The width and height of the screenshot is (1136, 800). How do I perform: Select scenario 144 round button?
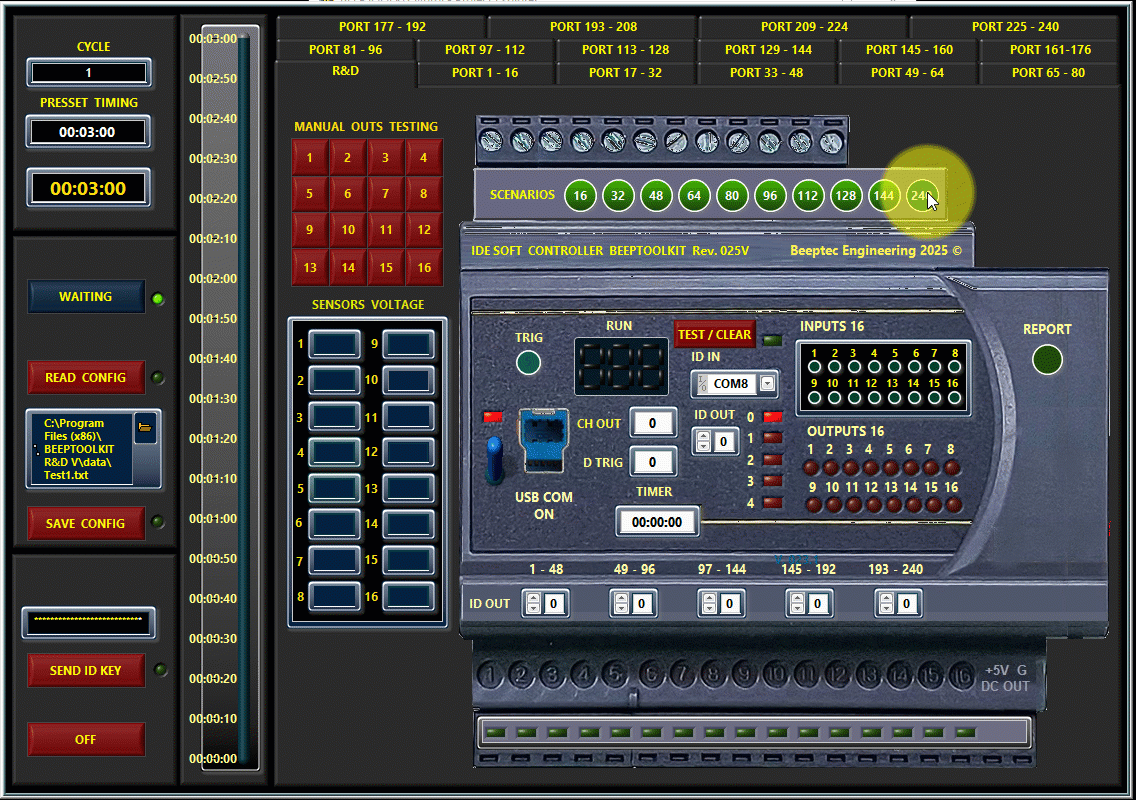tap(884, 196)
